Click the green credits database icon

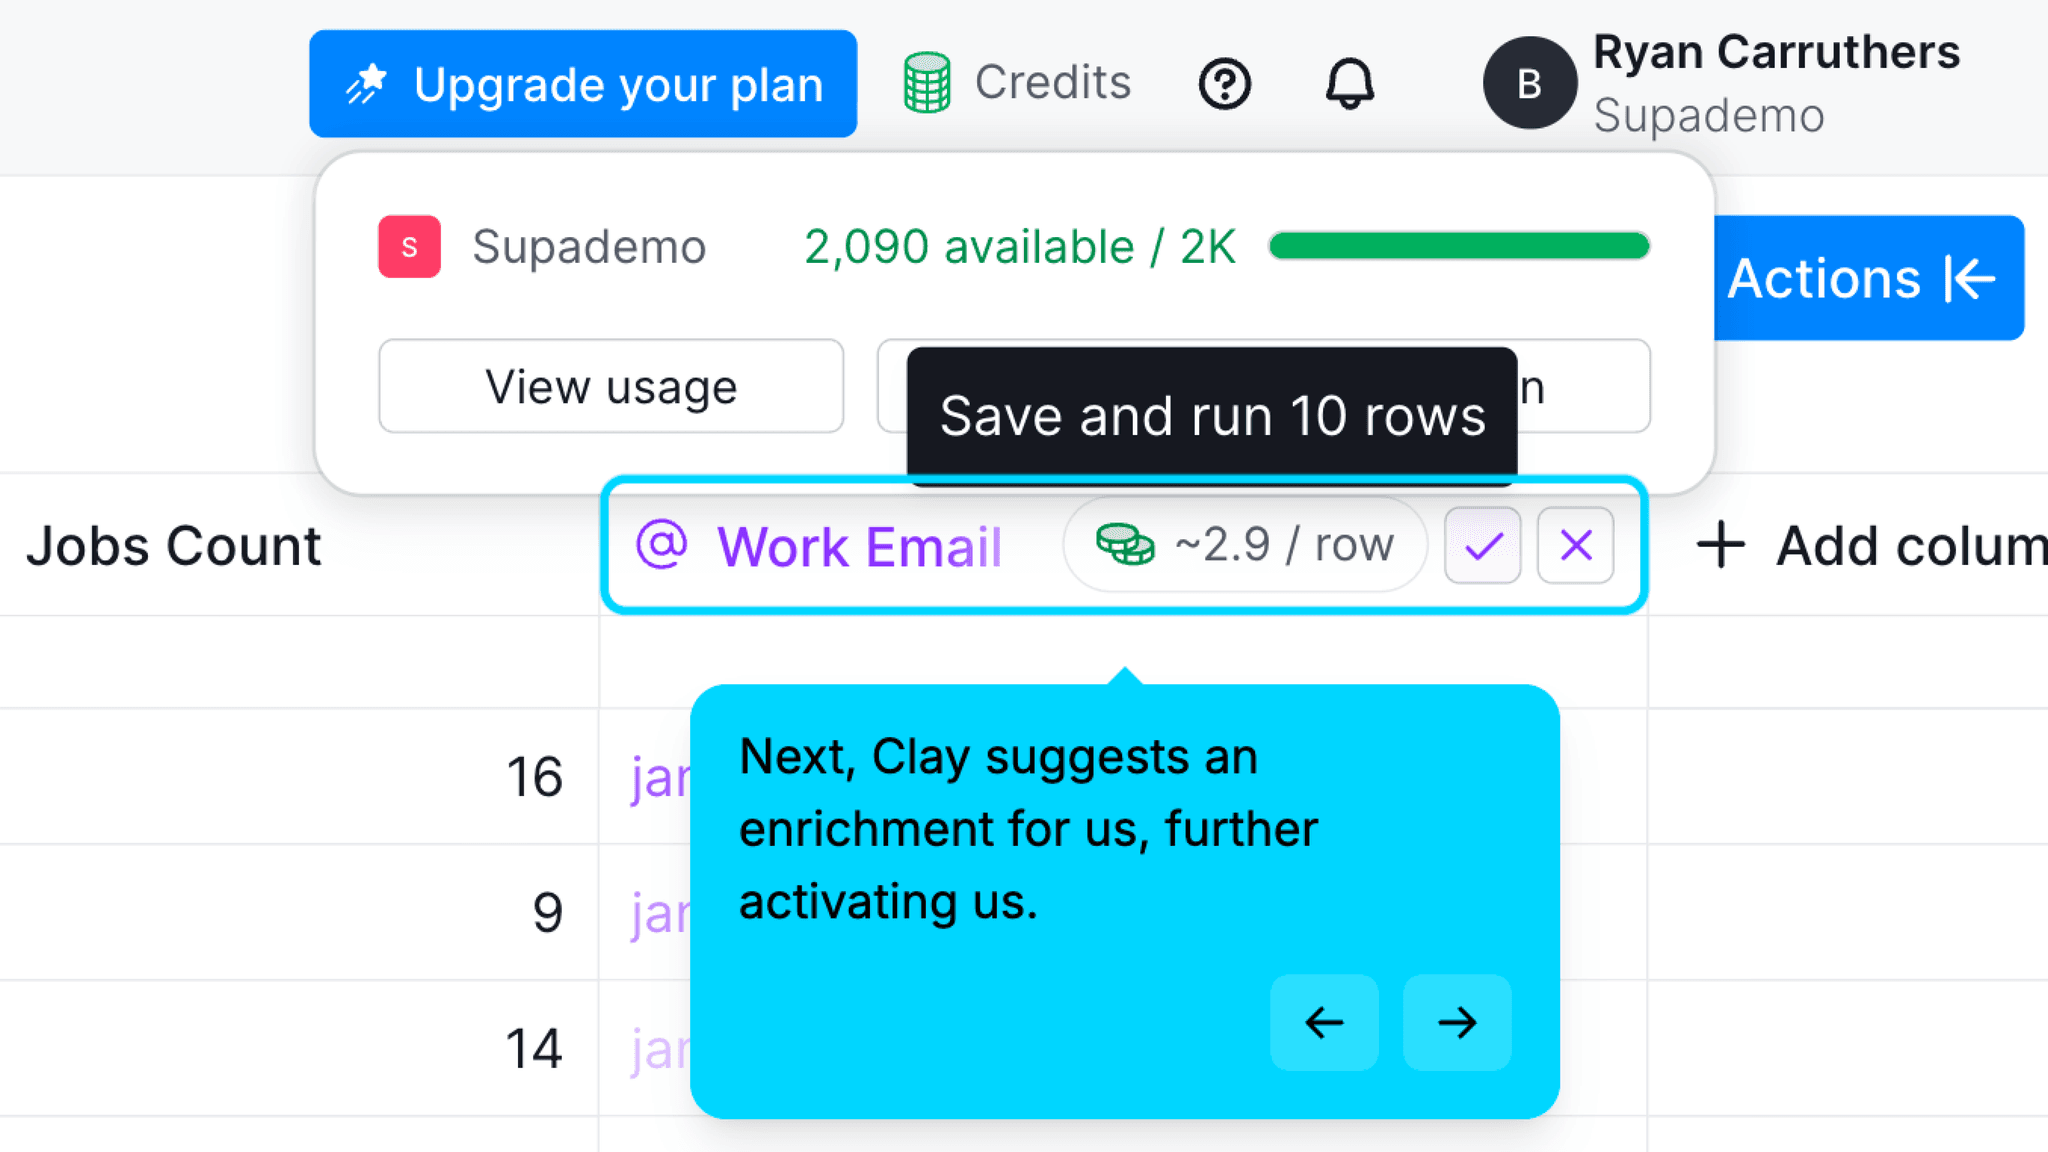coord(927,83)
